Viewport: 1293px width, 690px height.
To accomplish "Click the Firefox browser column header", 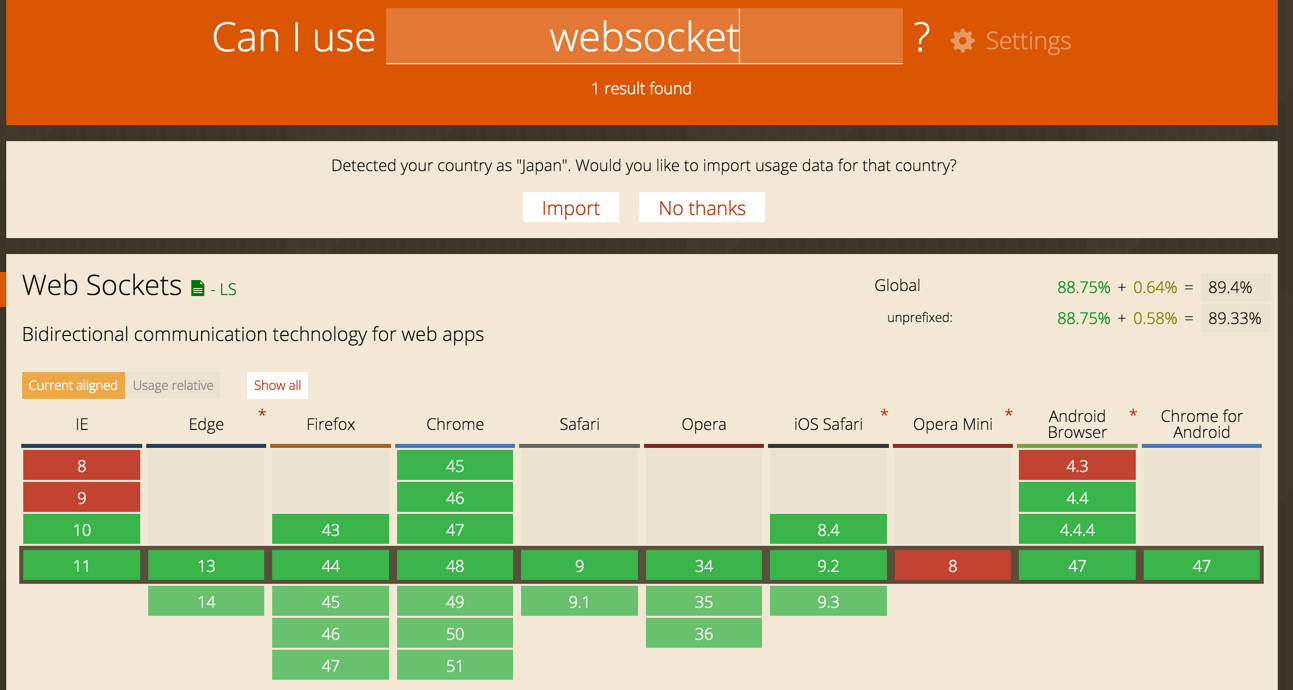I will [x=330, y=424].
